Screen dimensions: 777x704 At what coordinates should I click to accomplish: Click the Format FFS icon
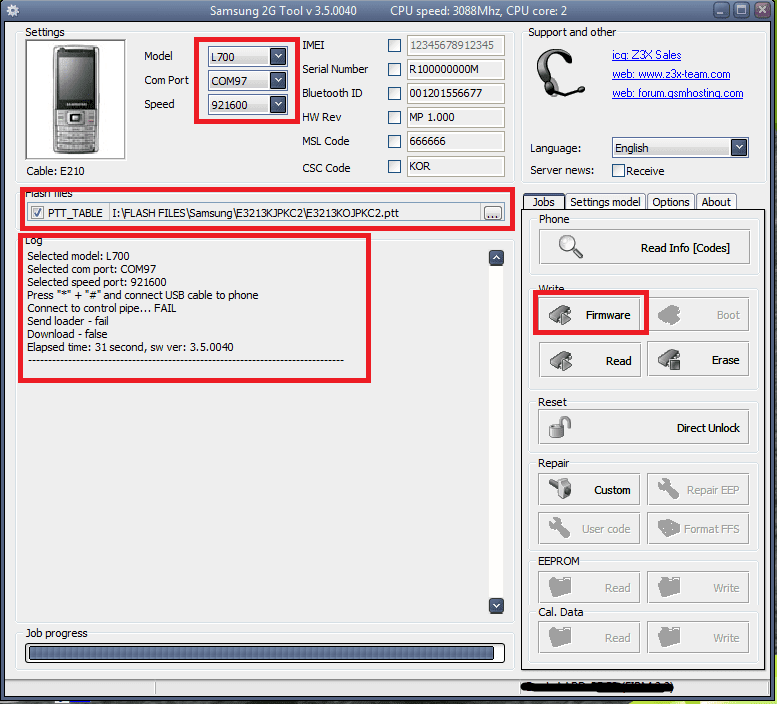tap(668, 528)
